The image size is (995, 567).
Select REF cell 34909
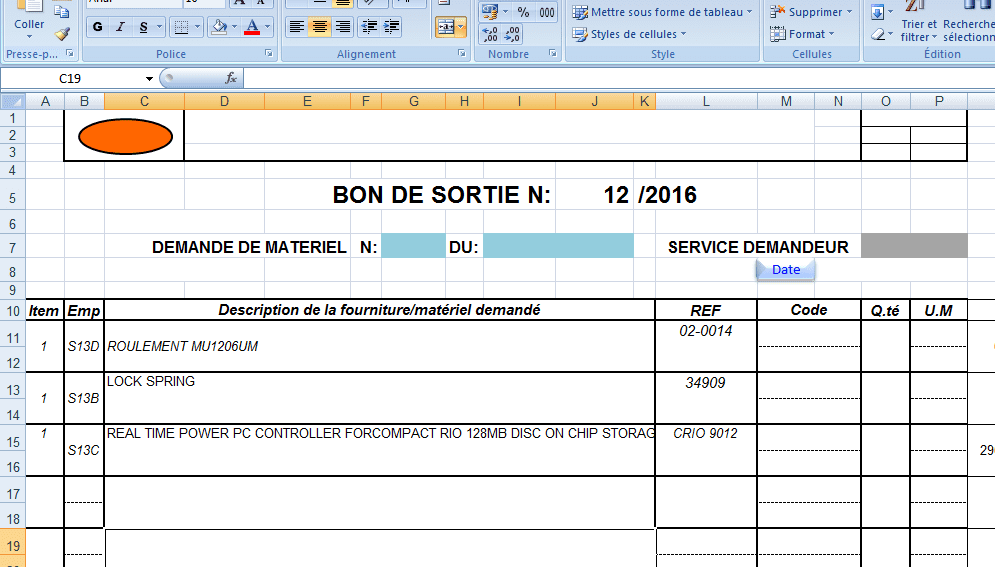click(706, 398)
